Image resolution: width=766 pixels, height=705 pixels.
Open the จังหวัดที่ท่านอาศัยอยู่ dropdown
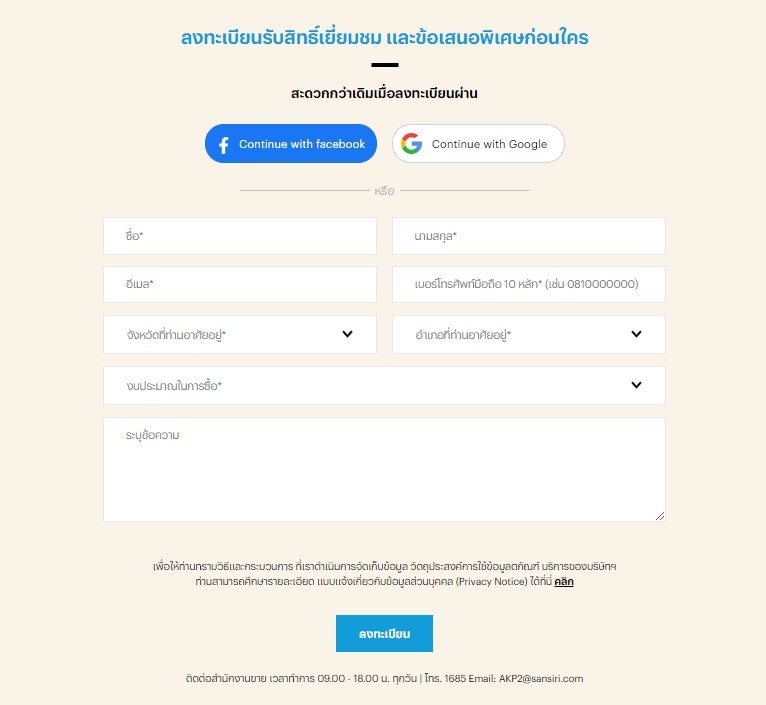[x=240, y=335]
